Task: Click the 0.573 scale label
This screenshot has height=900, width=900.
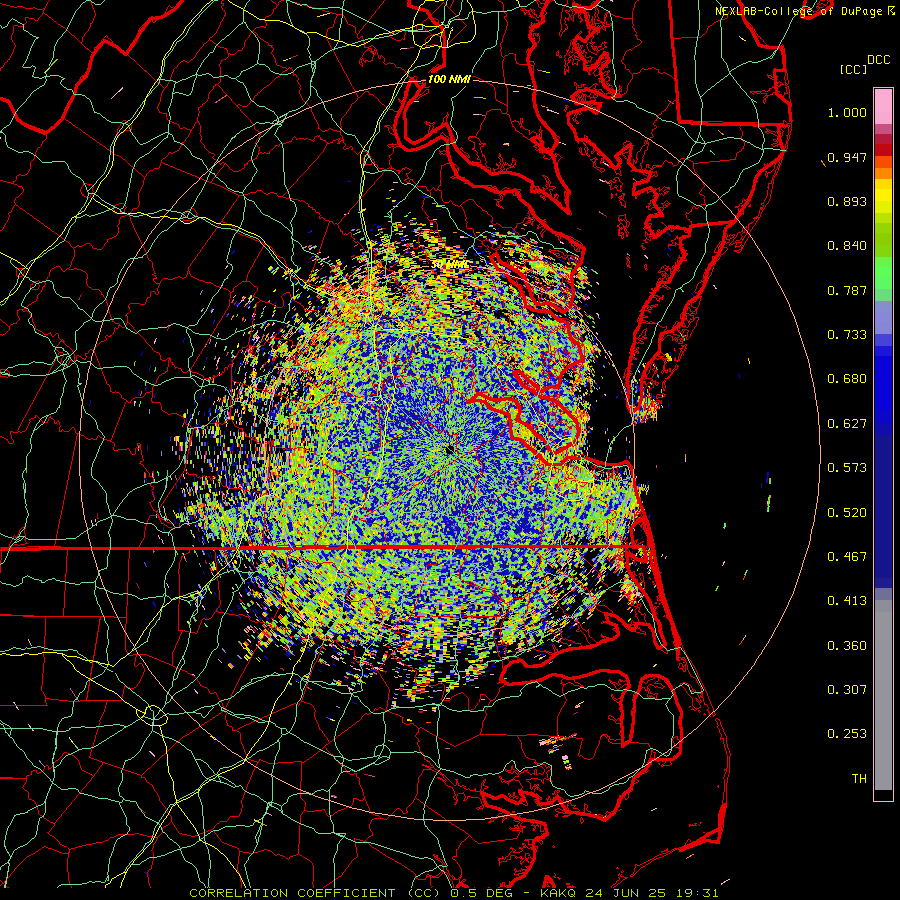Action: (x=847, y=468)
